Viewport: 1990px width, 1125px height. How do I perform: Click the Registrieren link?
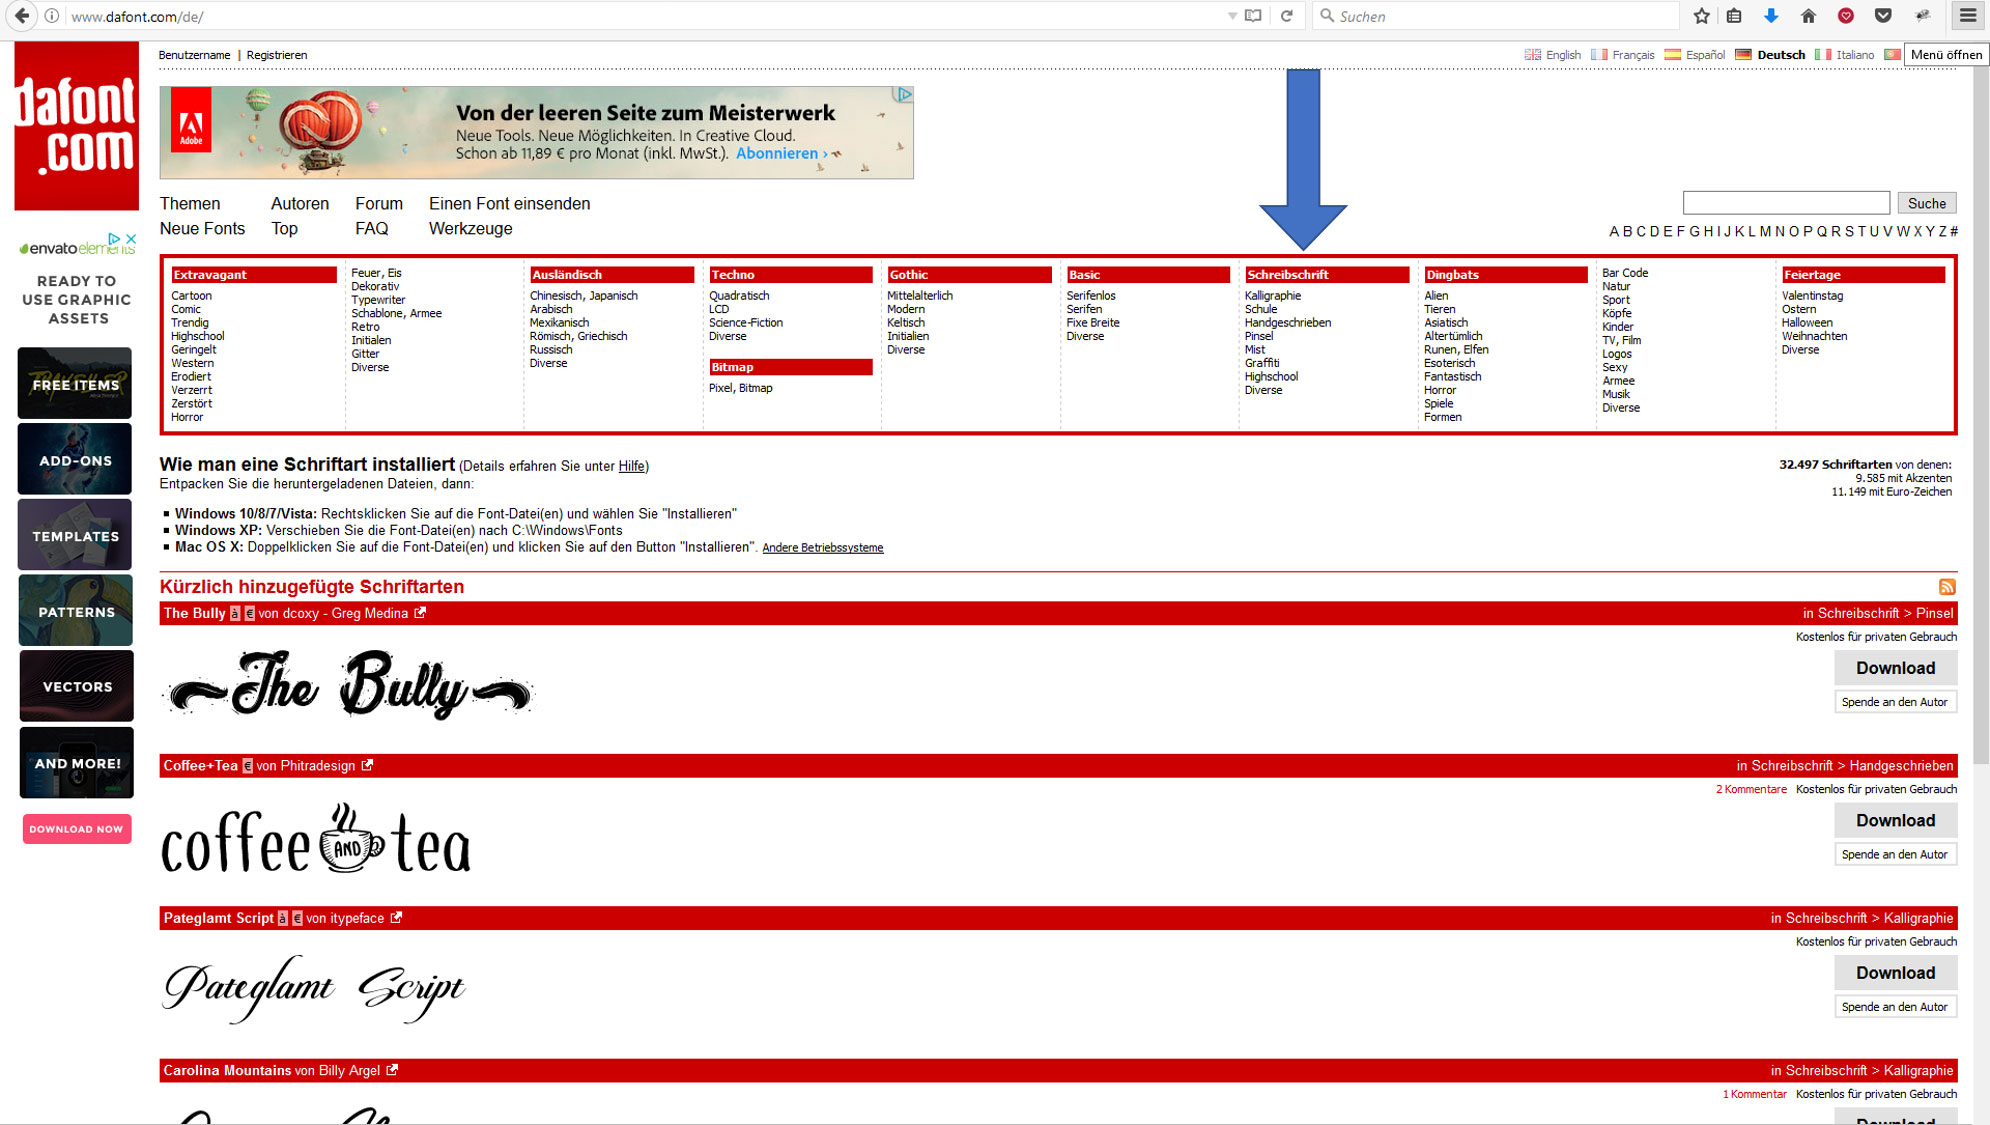(277, 55)
